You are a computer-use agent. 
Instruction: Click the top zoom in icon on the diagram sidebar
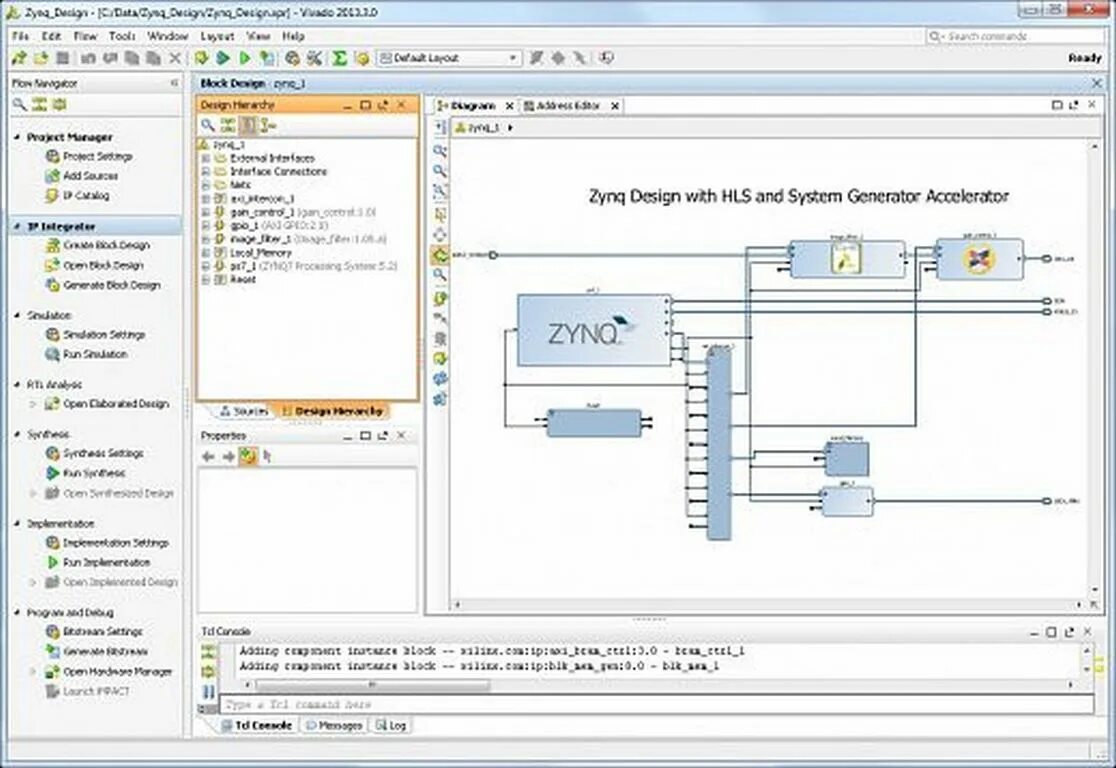[x=440, y=150]
